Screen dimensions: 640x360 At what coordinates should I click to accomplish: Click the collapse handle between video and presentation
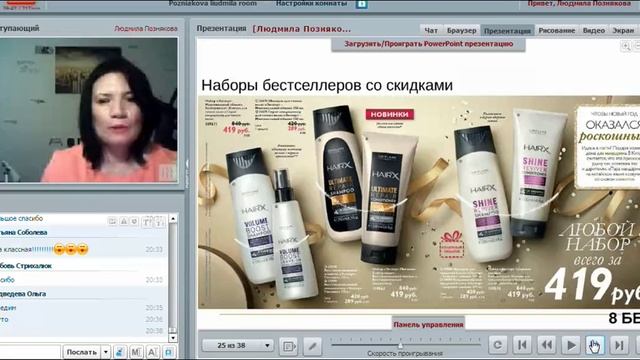pyautogui.click(x=187, y=173)
